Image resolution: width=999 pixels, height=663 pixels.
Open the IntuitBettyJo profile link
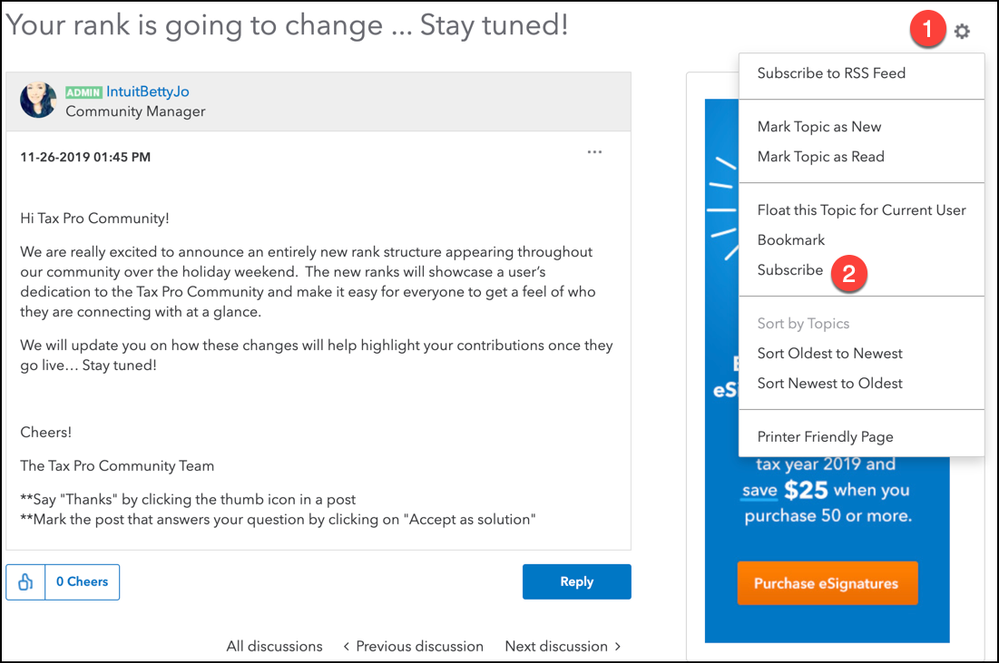tap(148, 91)
